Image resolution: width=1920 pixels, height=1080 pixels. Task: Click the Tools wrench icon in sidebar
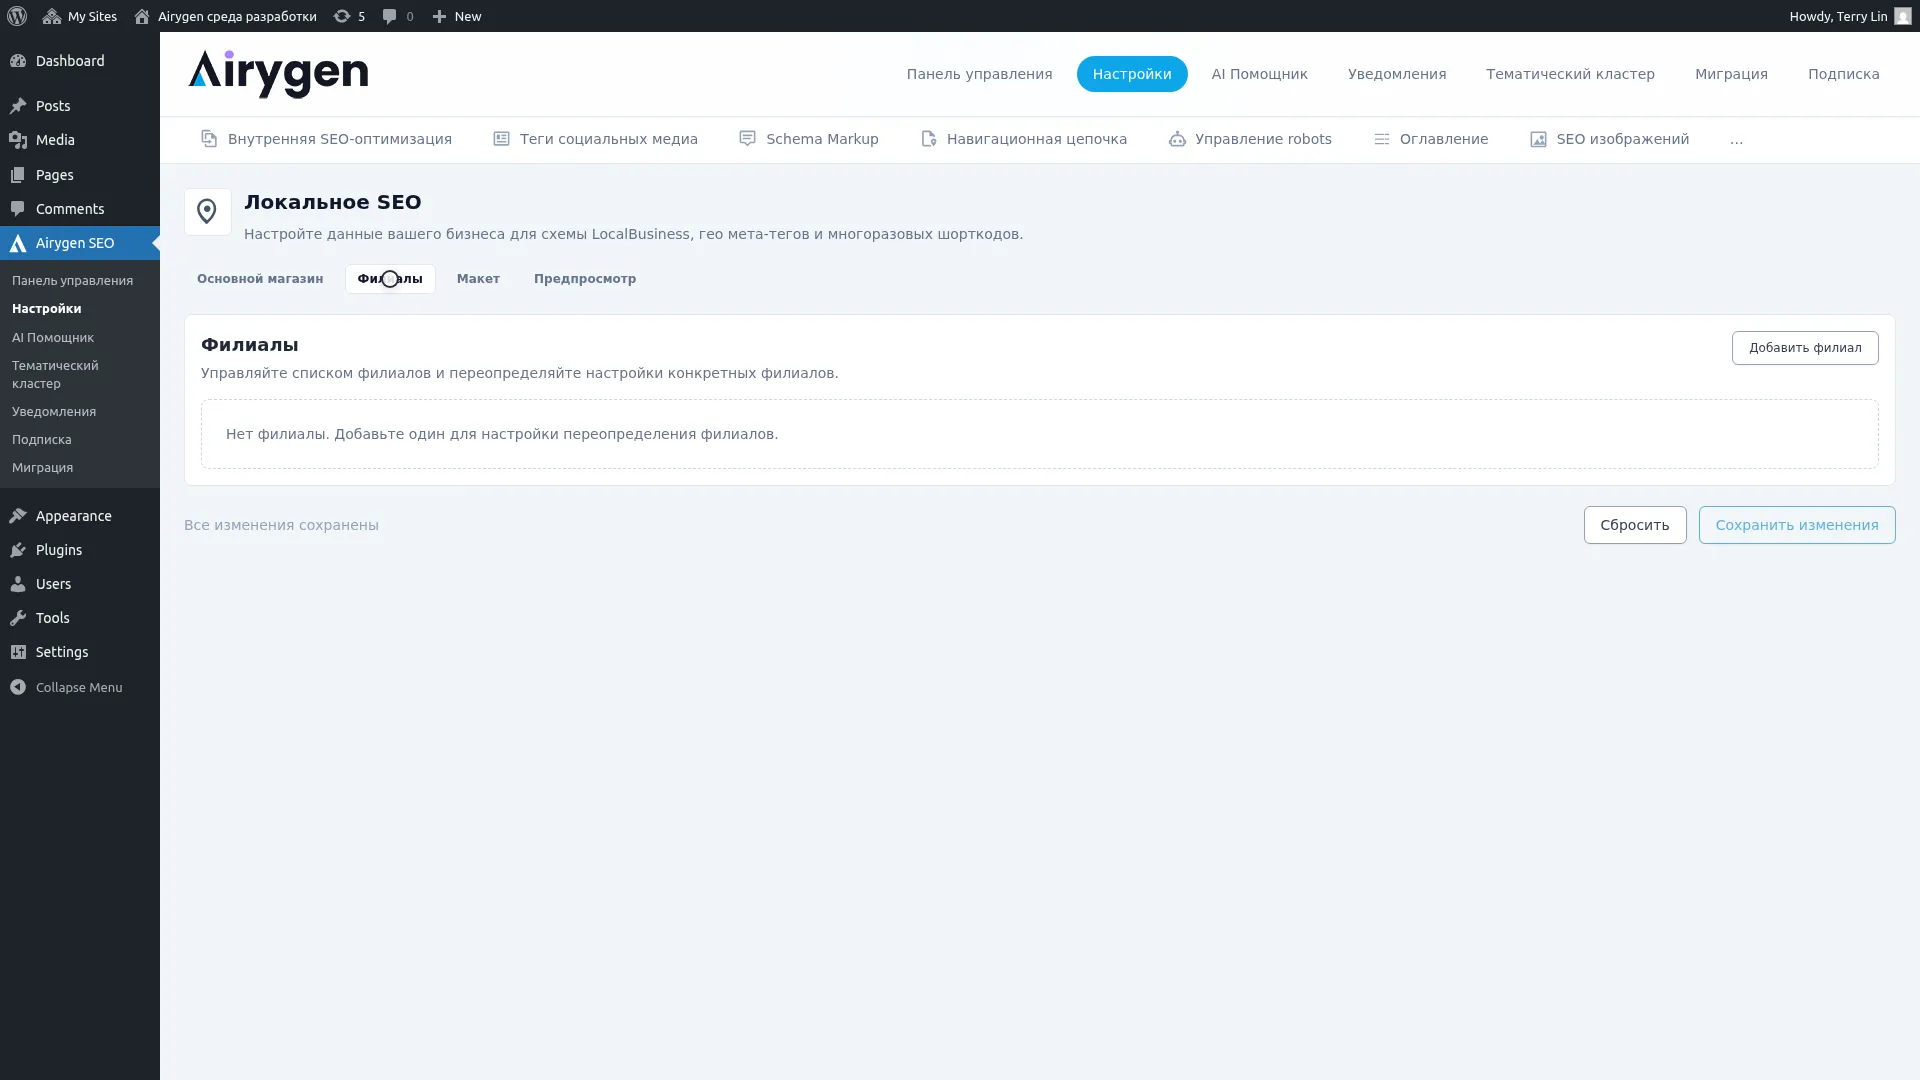18,618
